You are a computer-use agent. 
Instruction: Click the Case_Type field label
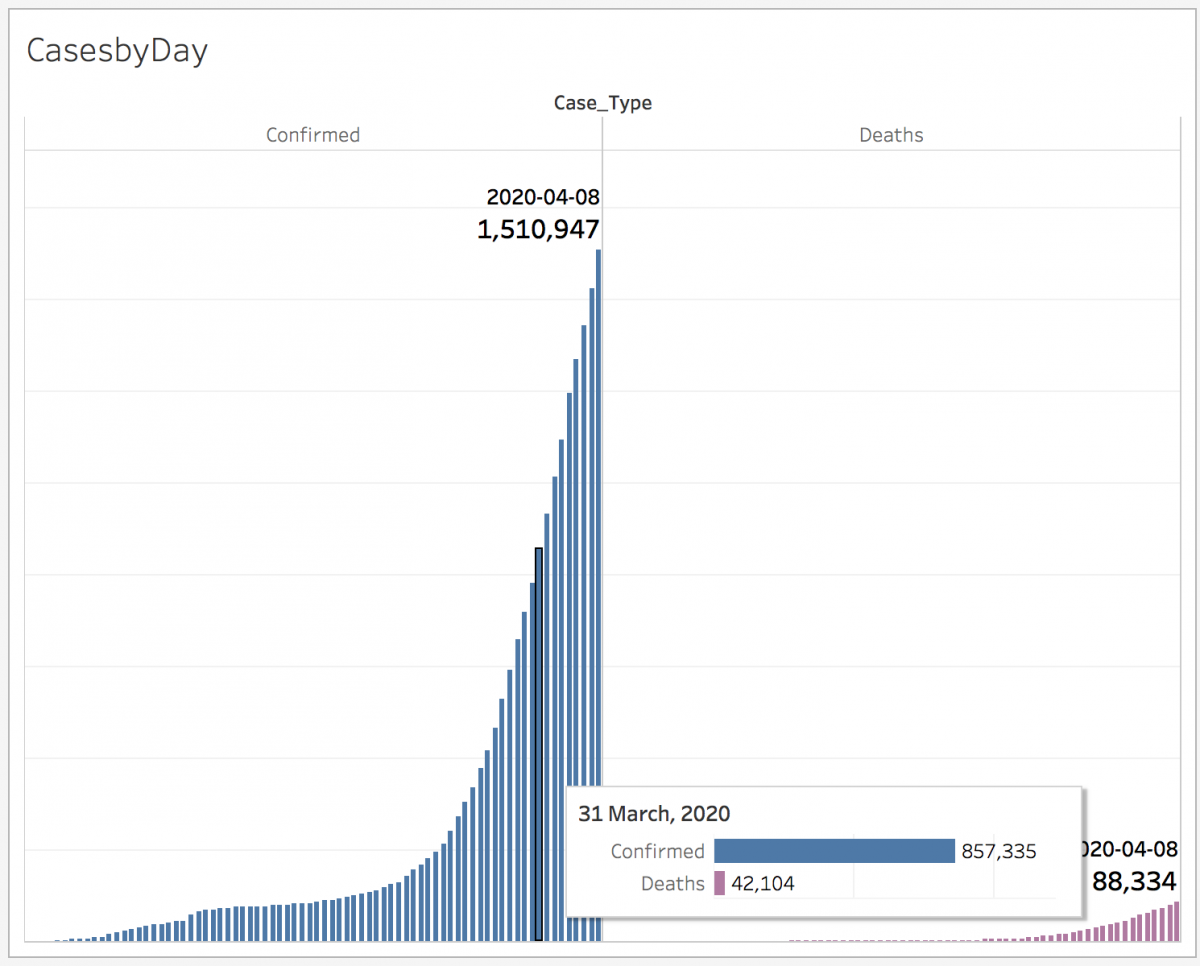(604, 103)
